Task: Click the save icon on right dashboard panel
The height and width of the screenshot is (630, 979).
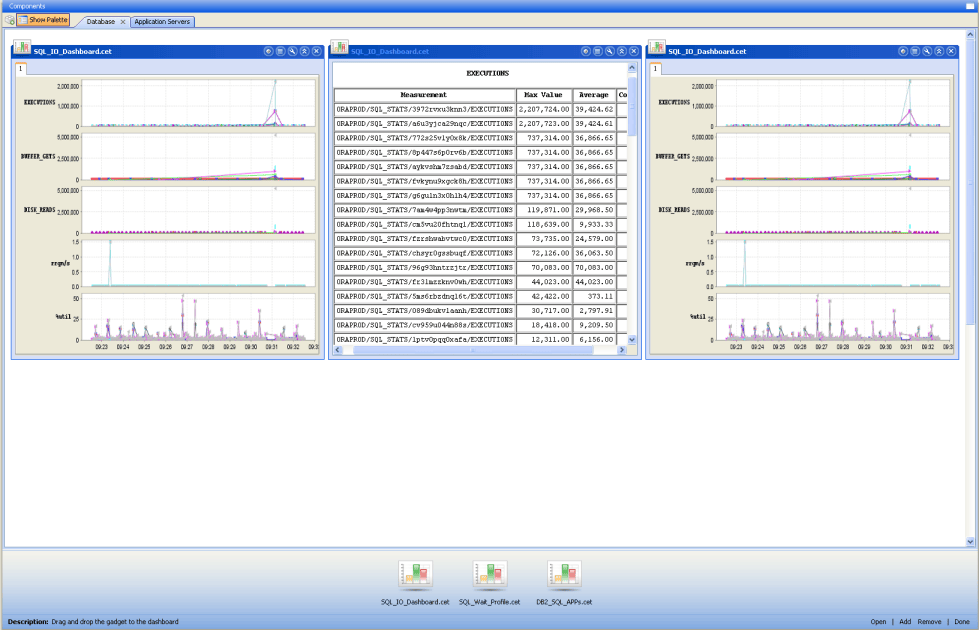Action: click(x=915, y=51)
